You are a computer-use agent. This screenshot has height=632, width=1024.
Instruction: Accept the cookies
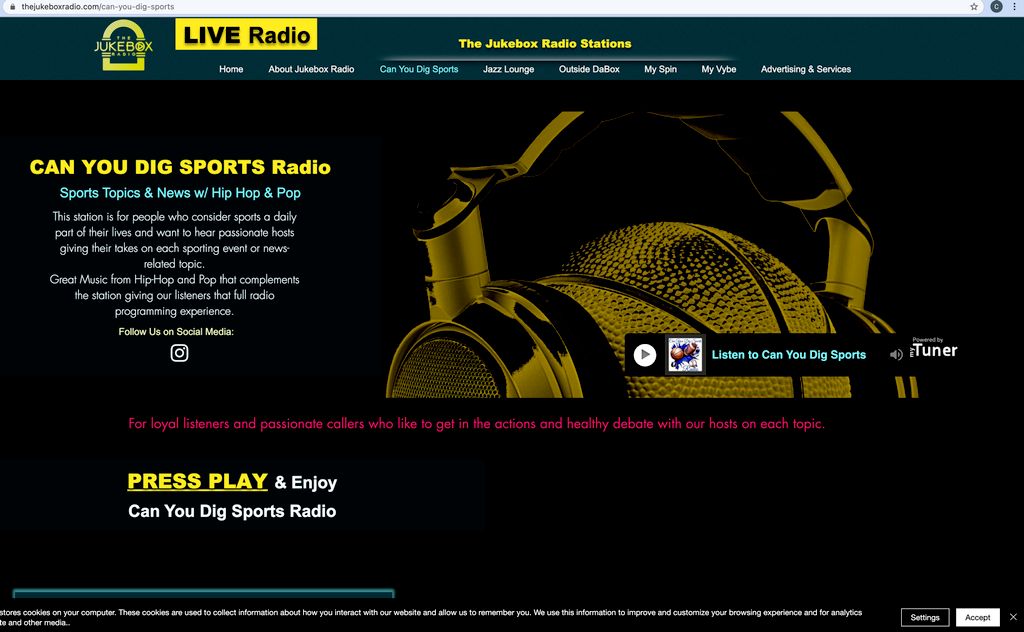pos(978,617)
